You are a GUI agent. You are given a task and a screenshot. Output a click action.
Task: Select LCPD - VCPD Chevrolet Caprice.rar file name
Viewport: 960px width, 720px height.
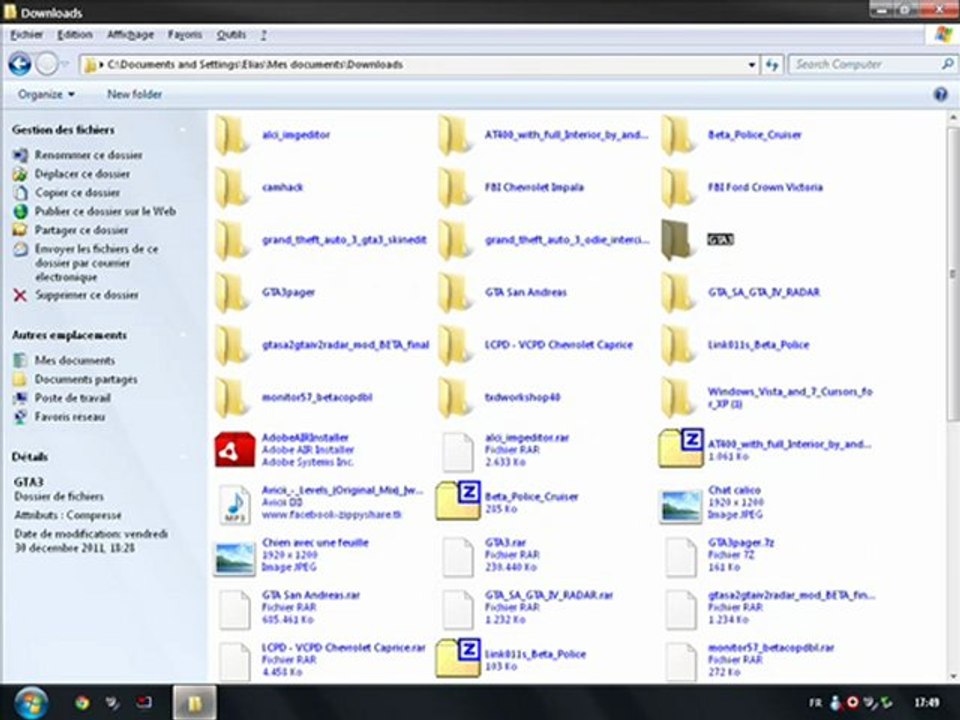pos(343,648)
